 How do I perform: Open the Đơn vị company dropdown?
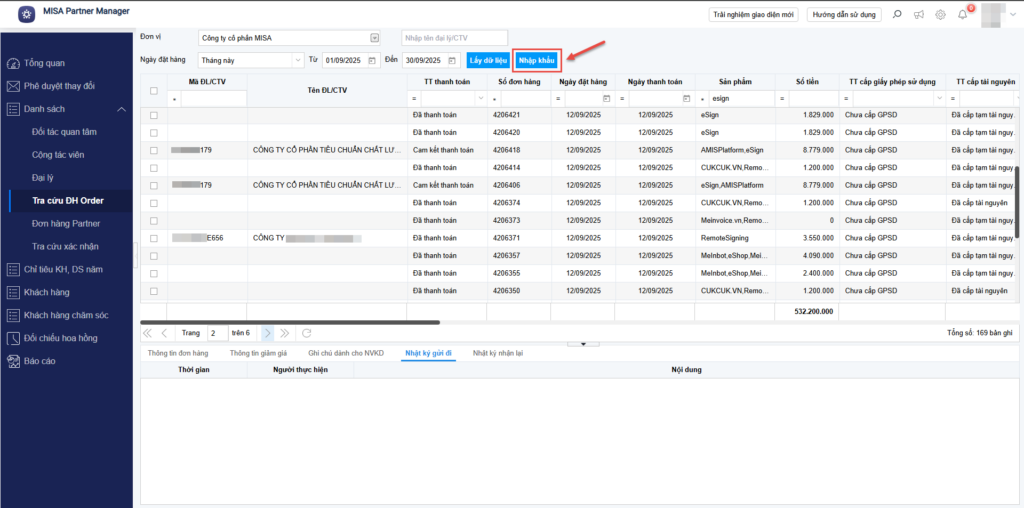tap(375, 38)
